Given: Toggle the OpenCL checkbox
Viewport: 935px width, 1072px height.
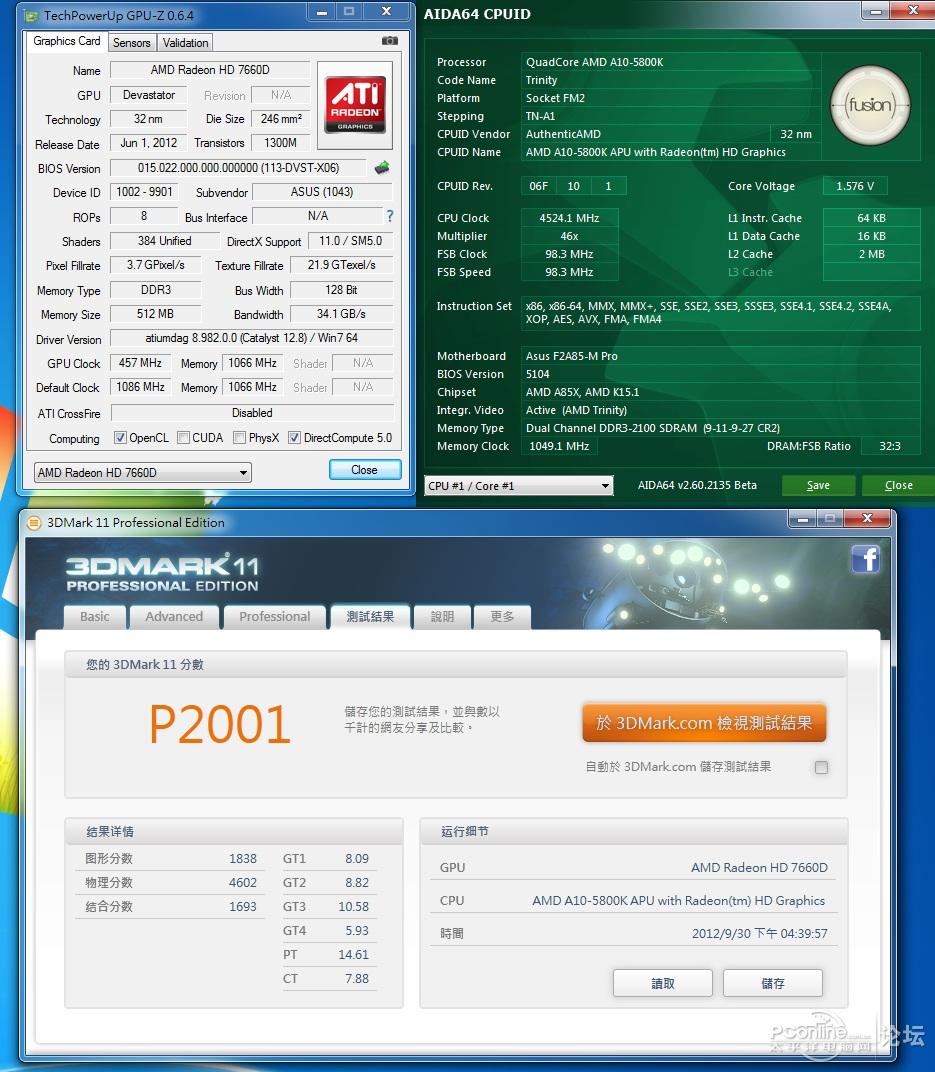Looking at the screenshot, I should pos(120,438).
